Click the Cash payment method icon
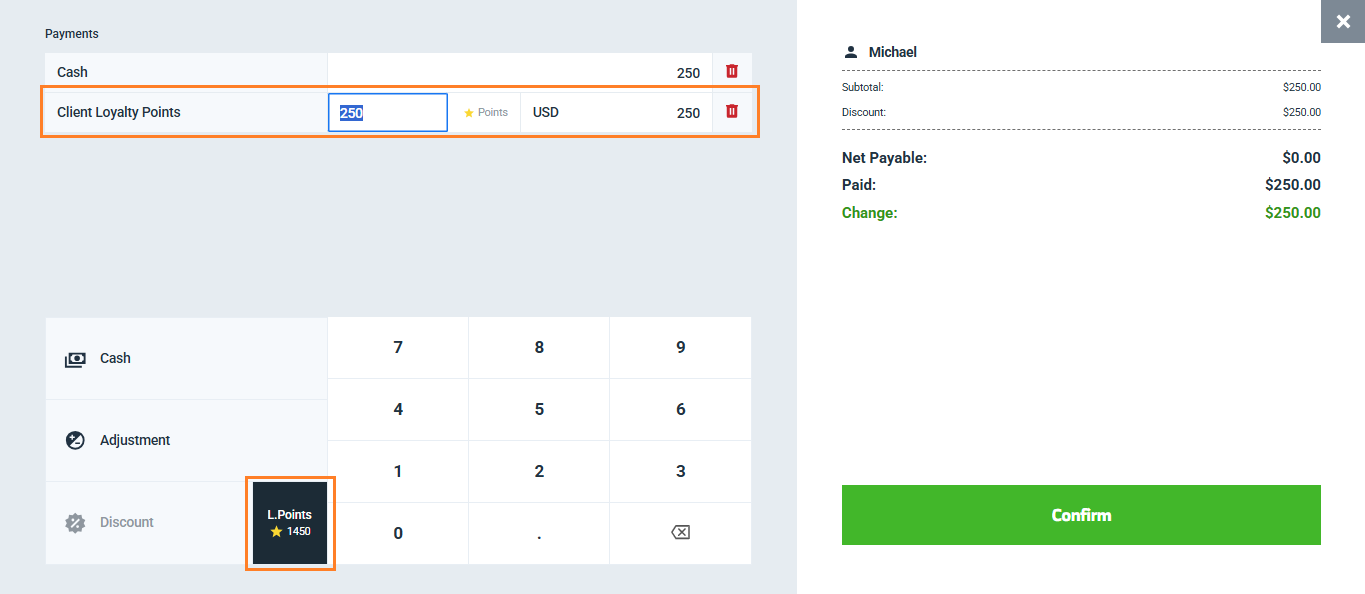This screenshot has height=594, width=1365. point(75,359)
